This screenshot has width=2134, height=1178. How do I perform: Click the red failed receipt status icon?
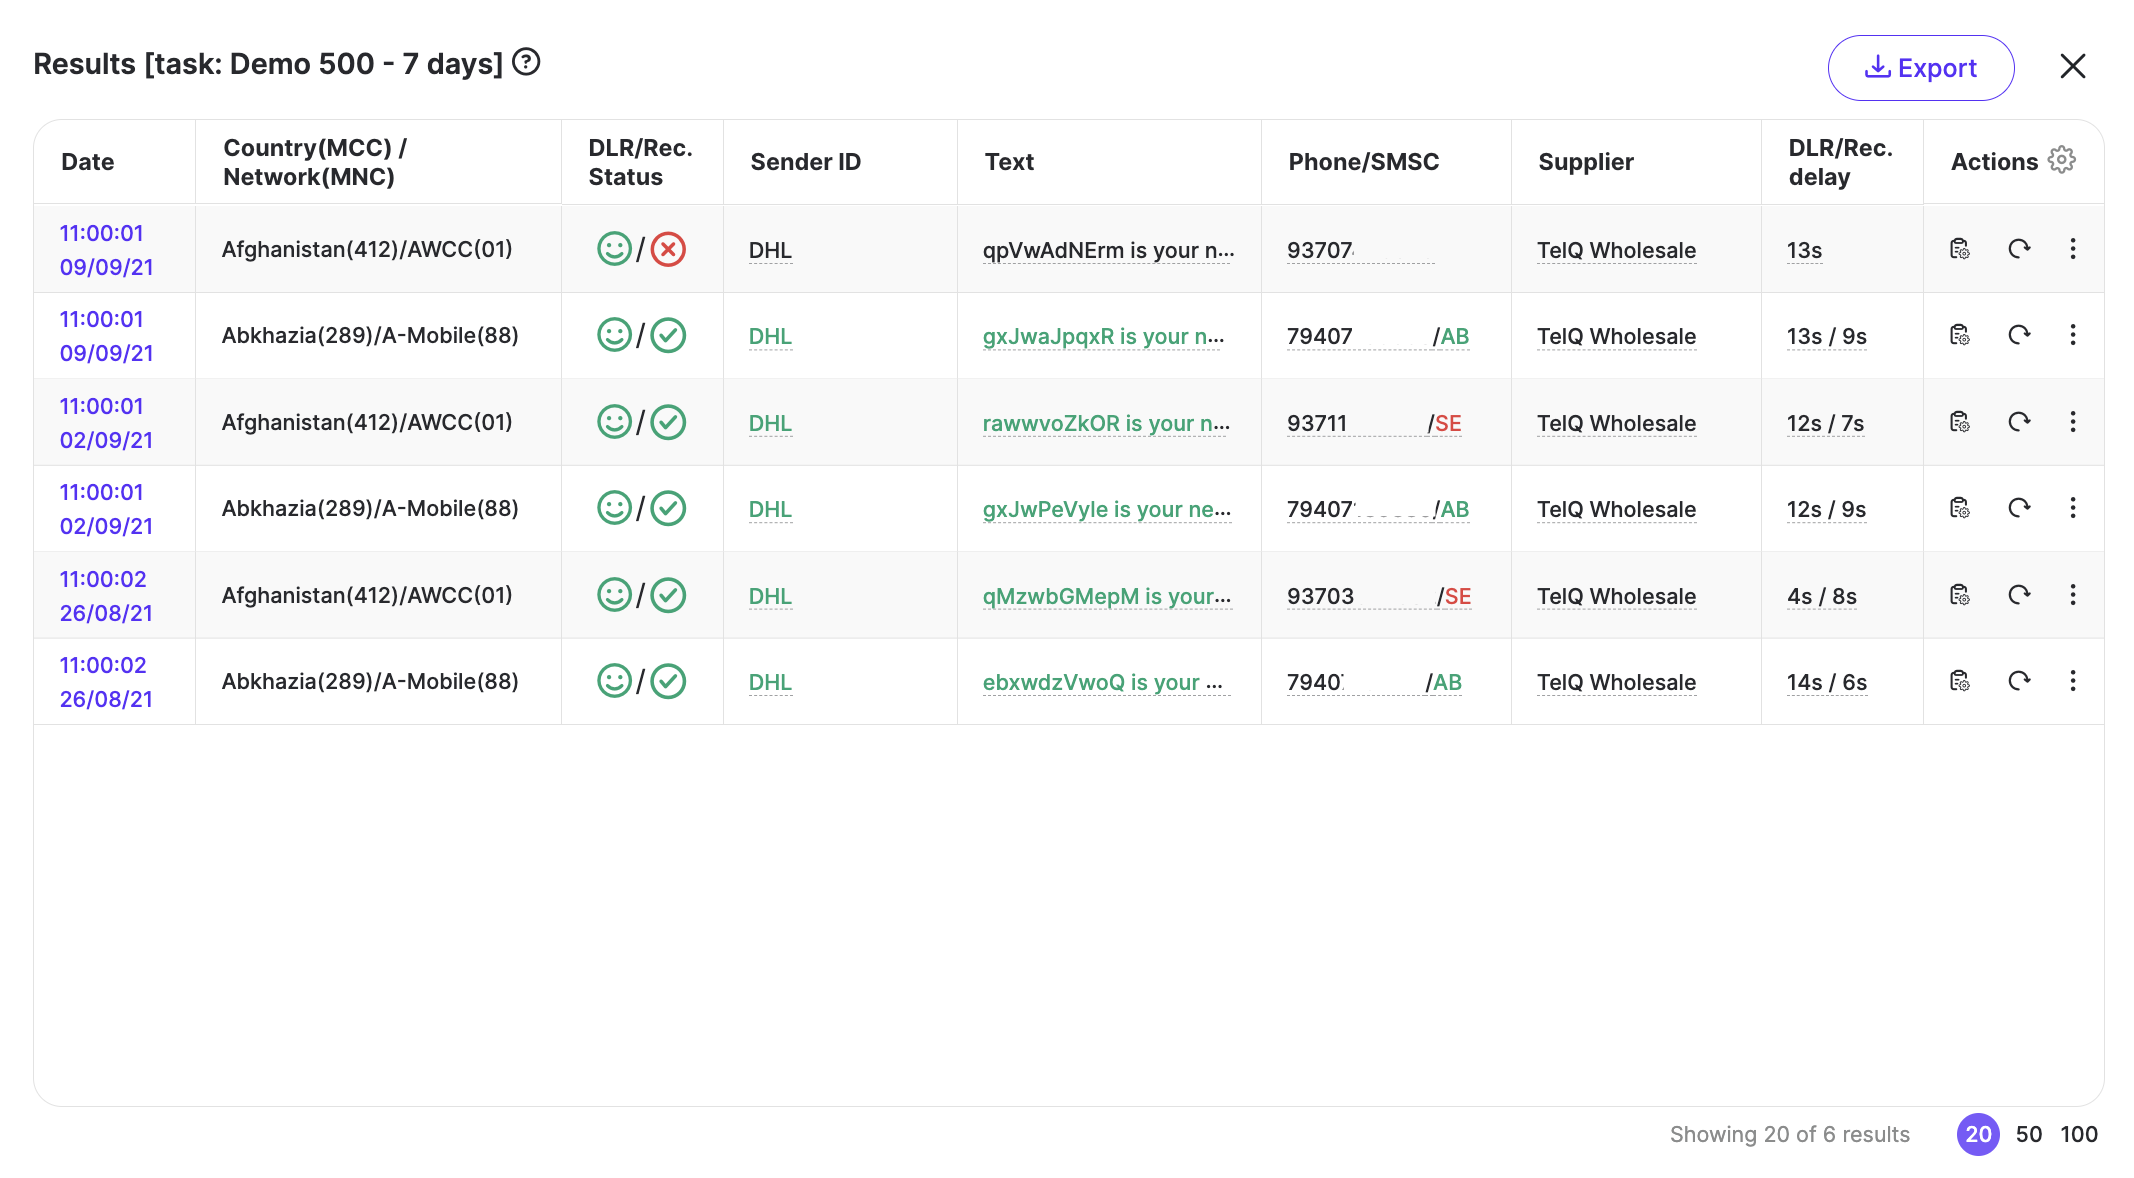tap(668, 249)
